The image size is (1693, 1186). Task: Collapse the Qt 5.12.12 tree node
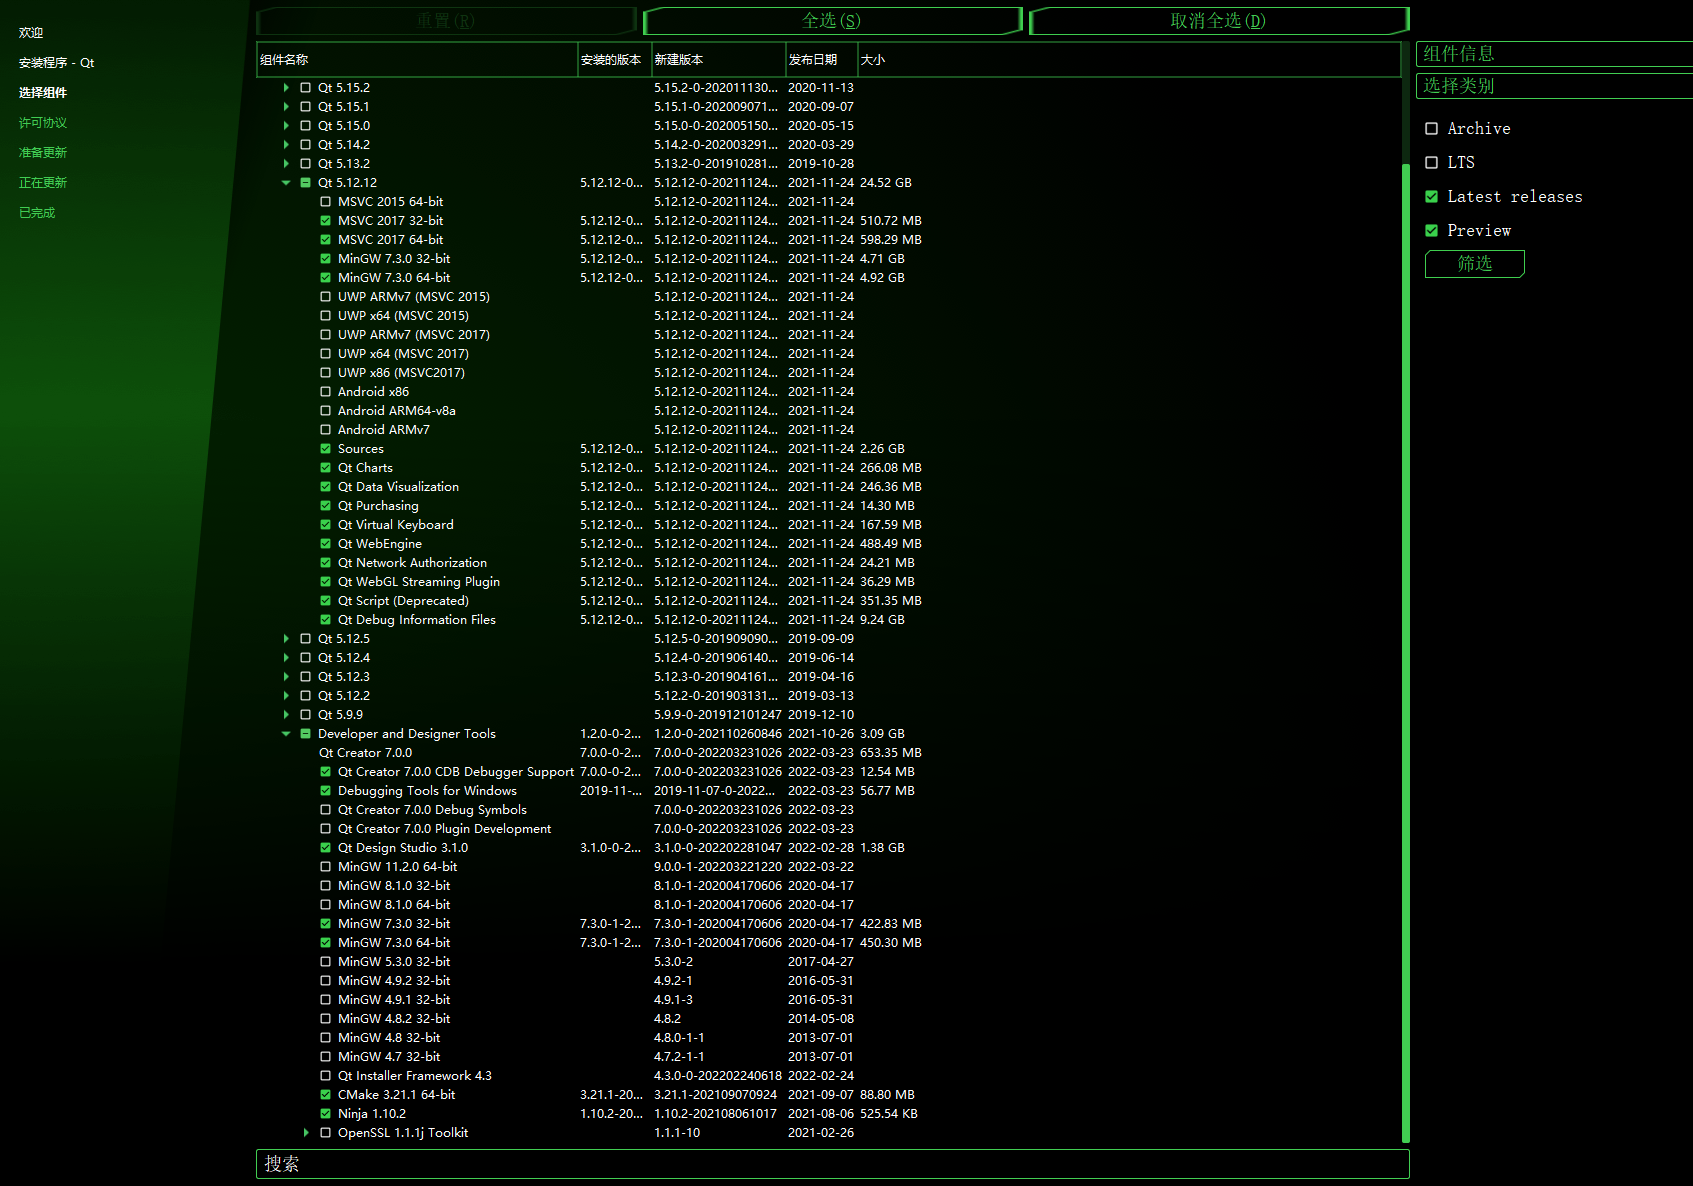[286, 183]
